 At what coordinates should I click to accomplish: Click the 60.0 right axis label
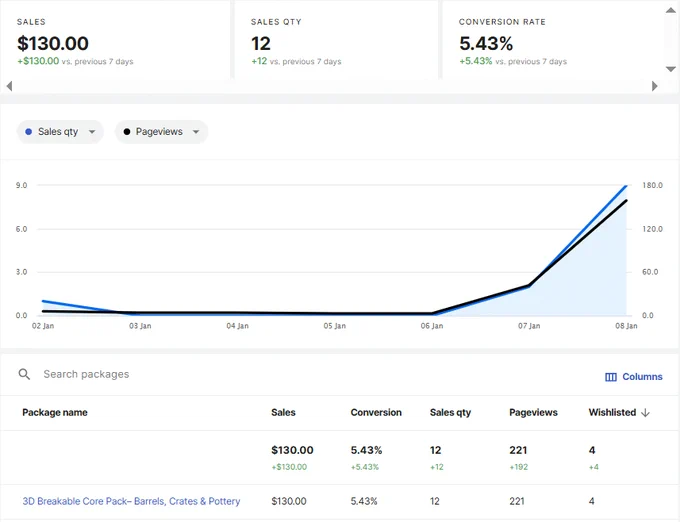[650, 272]
